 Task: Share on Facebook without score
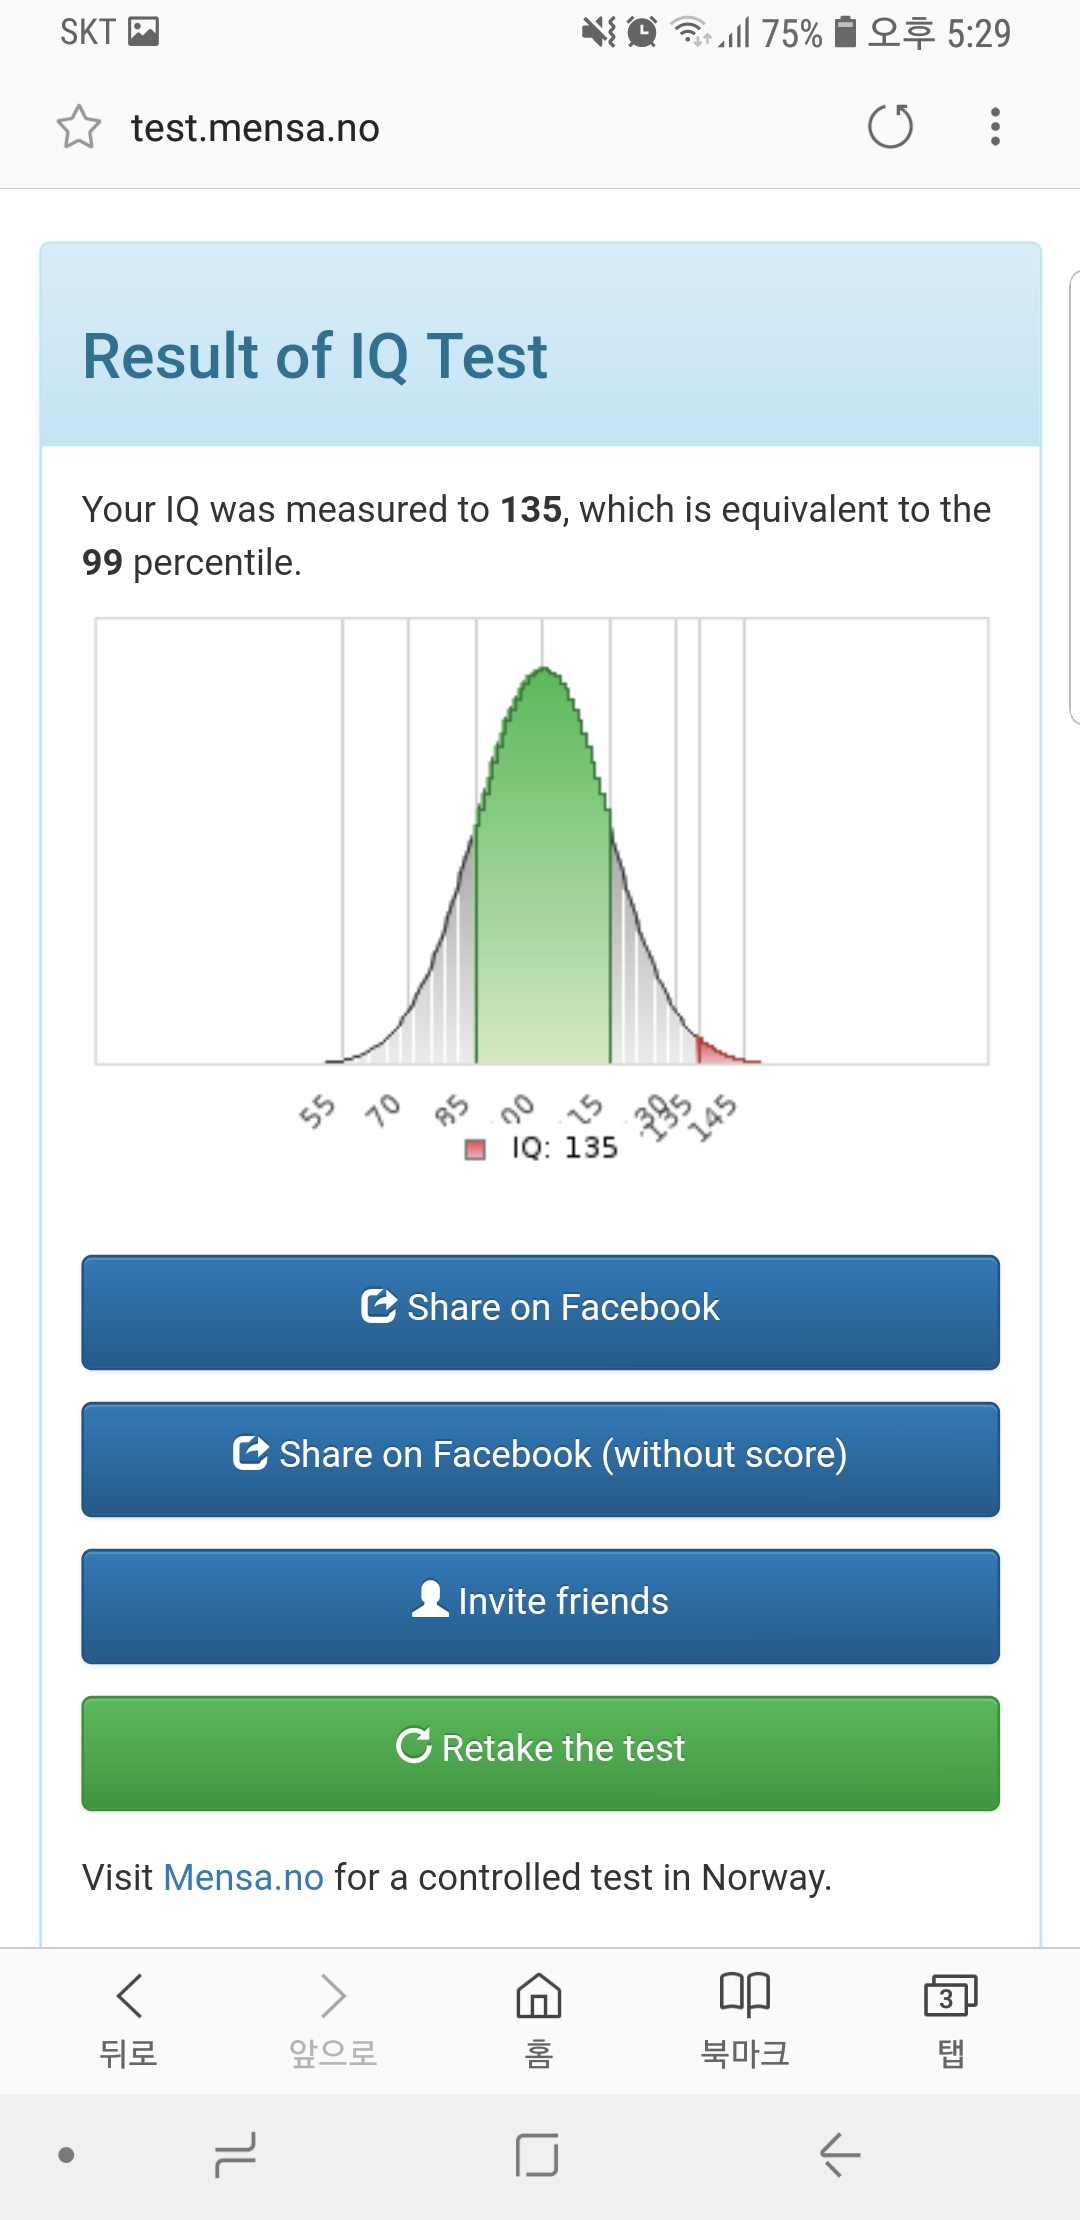(540, 1459)
